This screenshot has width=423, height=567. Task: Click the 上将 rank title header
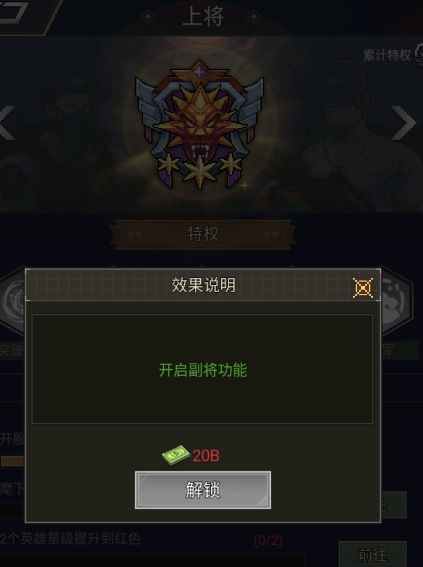tap(203, 16)
